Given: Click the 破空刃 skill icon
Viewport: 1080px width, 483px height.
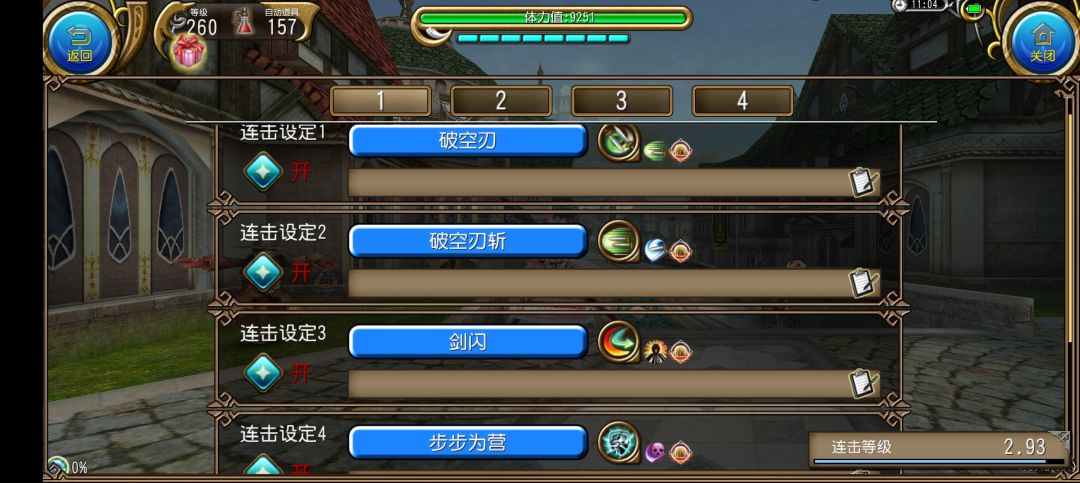Looking at the screenshot, I should [x=619, y=141].
